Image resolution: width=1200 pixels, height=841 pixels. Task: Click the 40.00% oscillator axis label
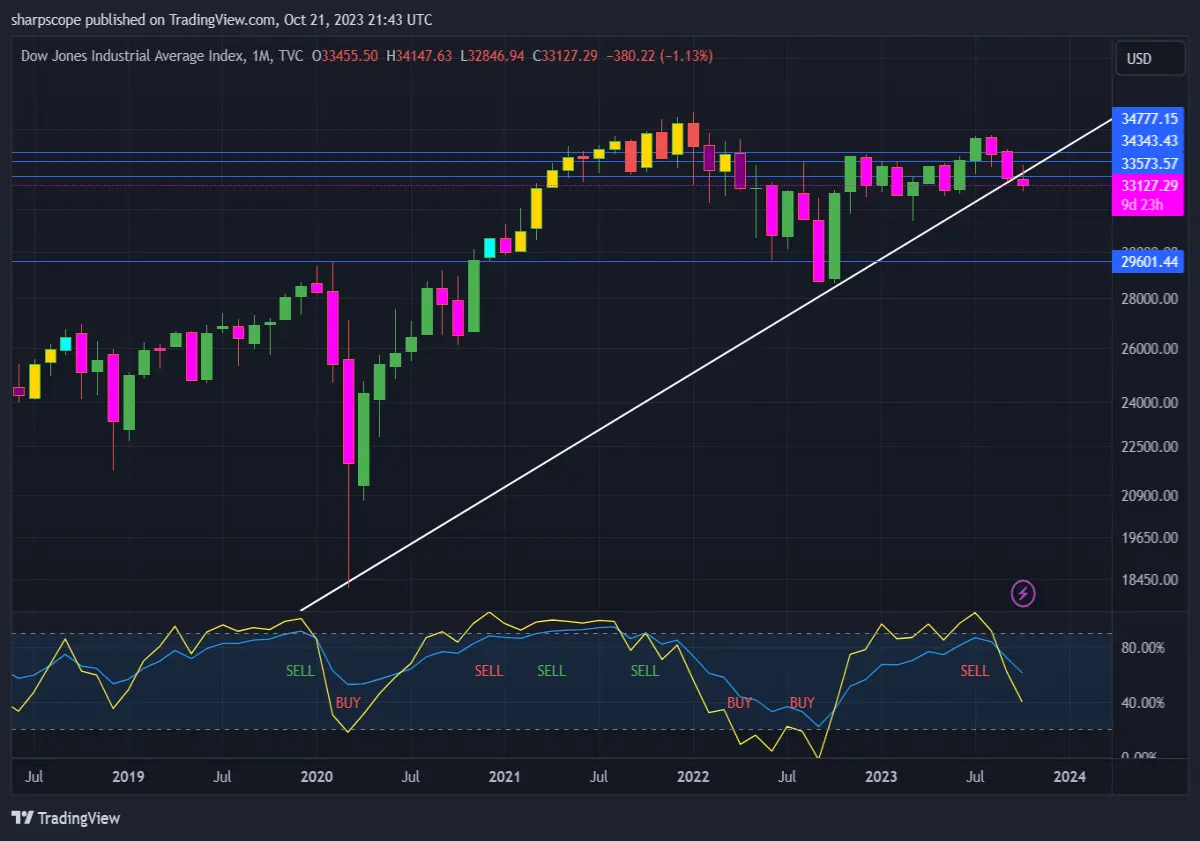pyautogui.click(x=1143, y=703)
